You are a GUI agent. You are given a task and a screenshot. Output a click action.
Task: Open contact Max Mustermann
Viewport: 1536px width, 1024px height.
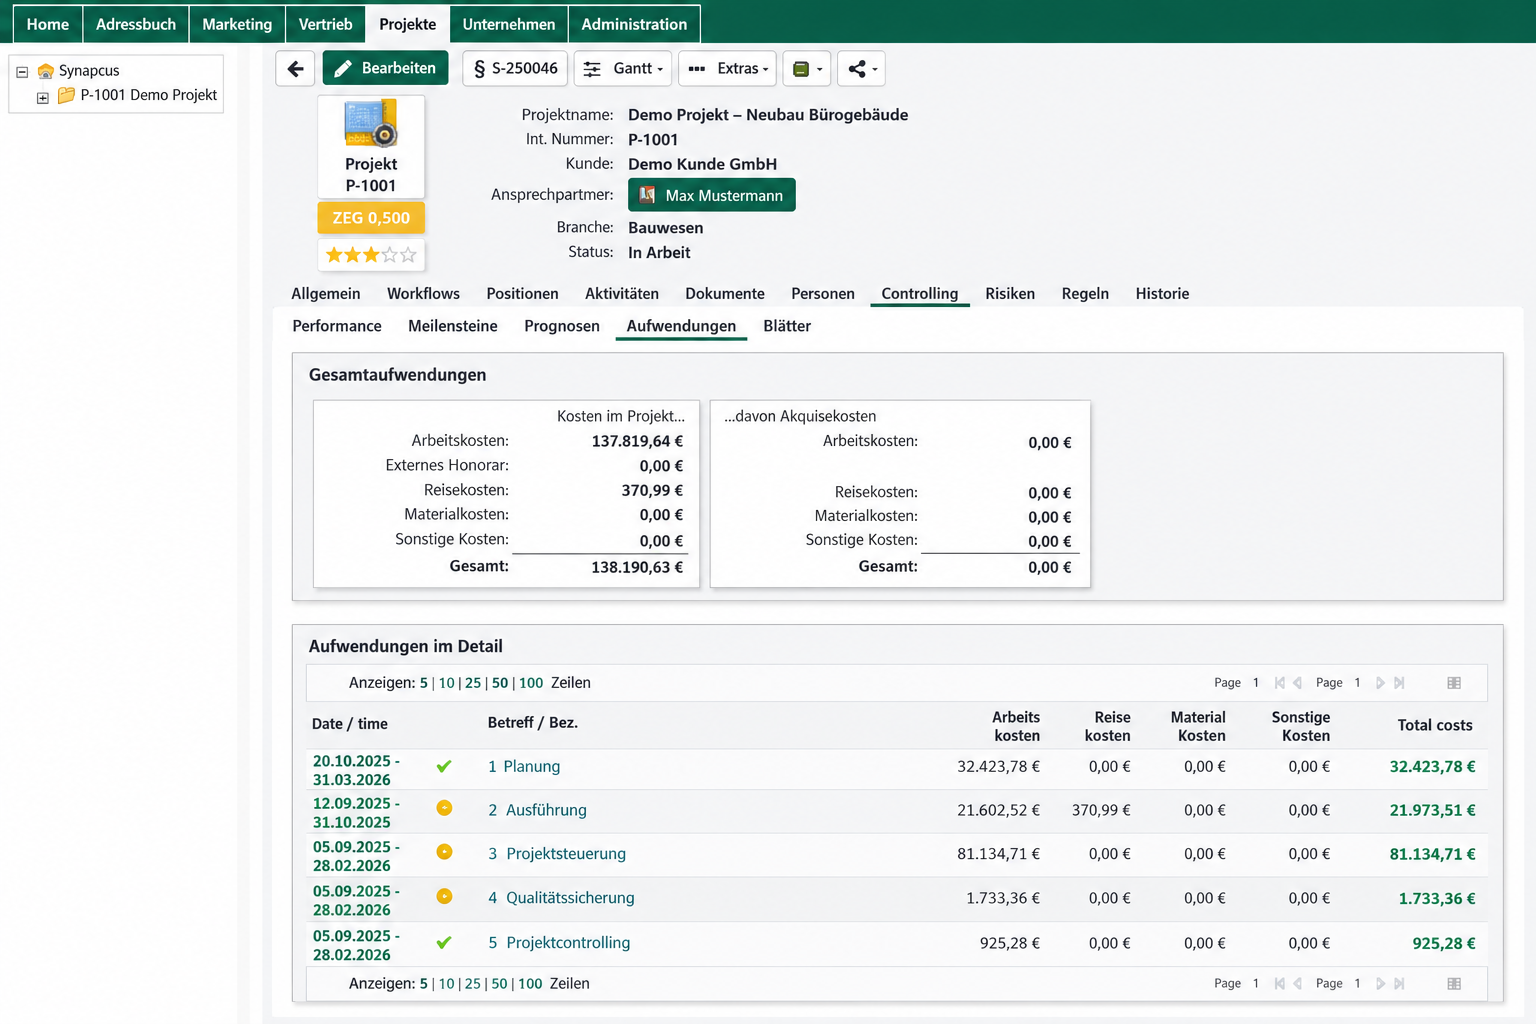pos(712,195)
